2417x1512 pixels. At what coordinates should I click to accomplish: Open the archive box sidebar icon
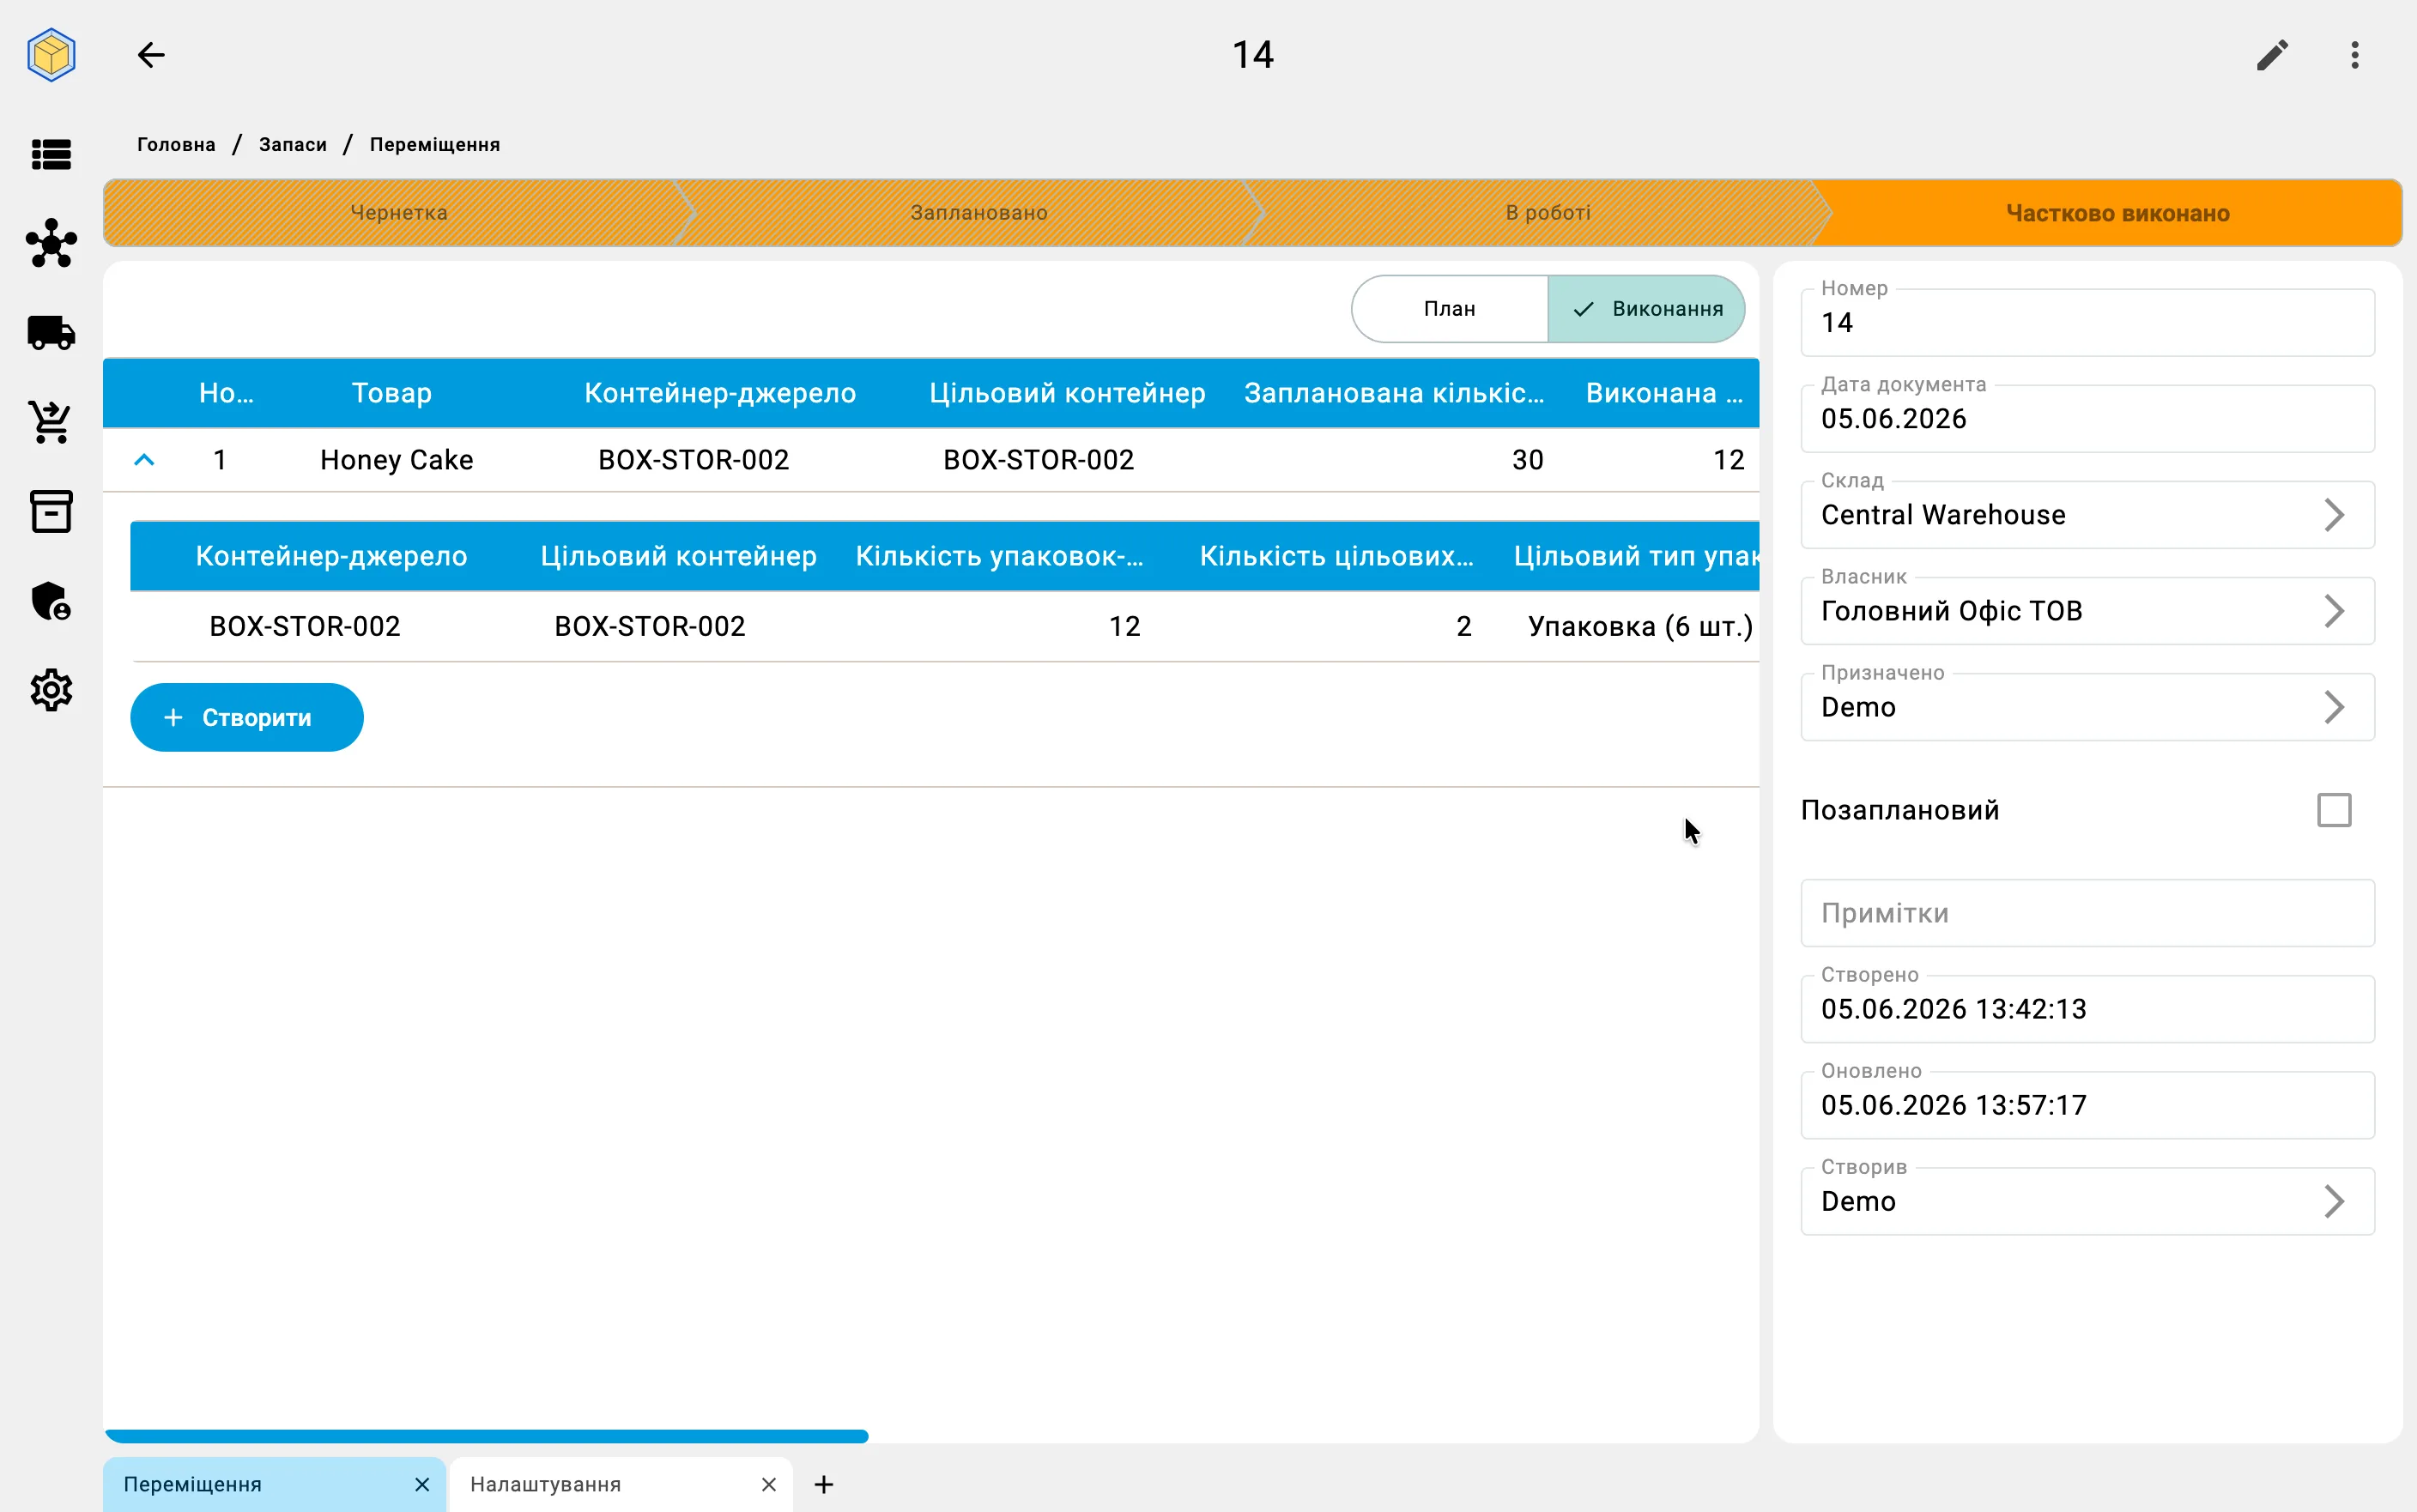tap(51, 511)
